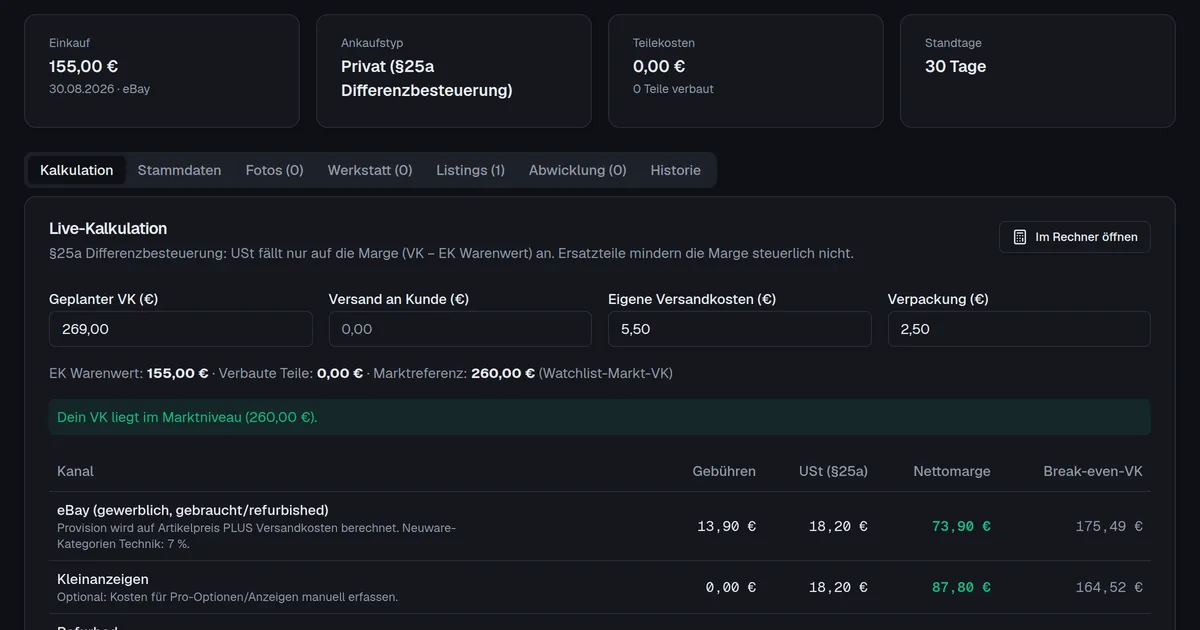
Task: Click eBay net margin 73,90 €
Action: [x=961, y=526]
